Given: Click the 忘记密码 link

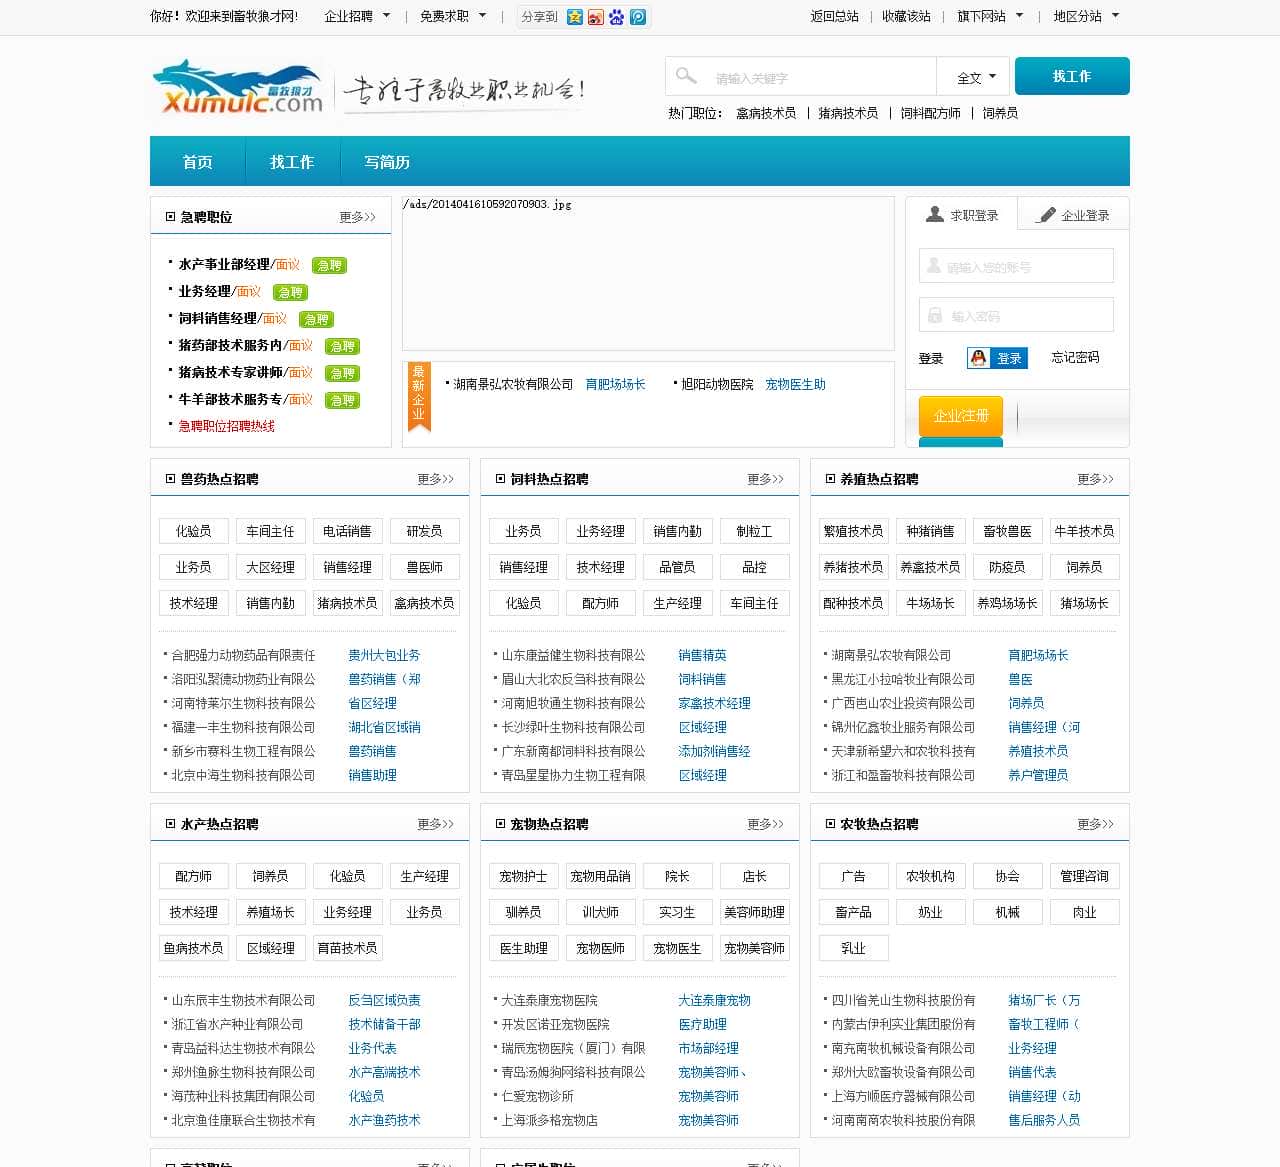Looking at the screenshot, I should tap(1075, 357).
